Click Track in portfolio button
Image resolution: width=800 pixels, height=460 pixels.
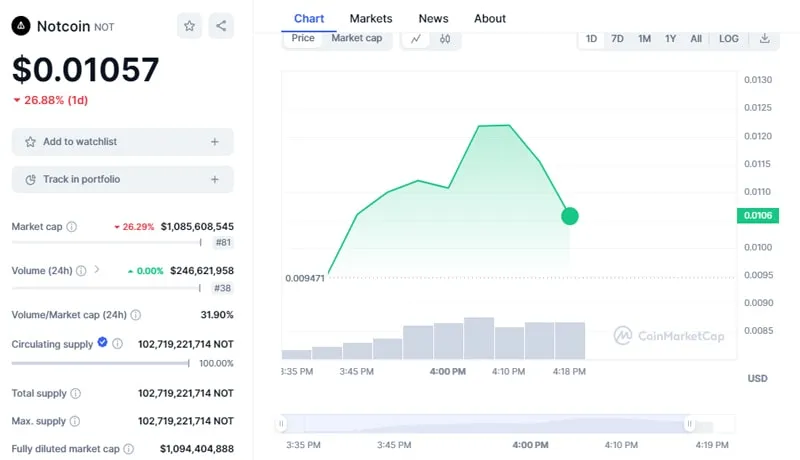122,179
